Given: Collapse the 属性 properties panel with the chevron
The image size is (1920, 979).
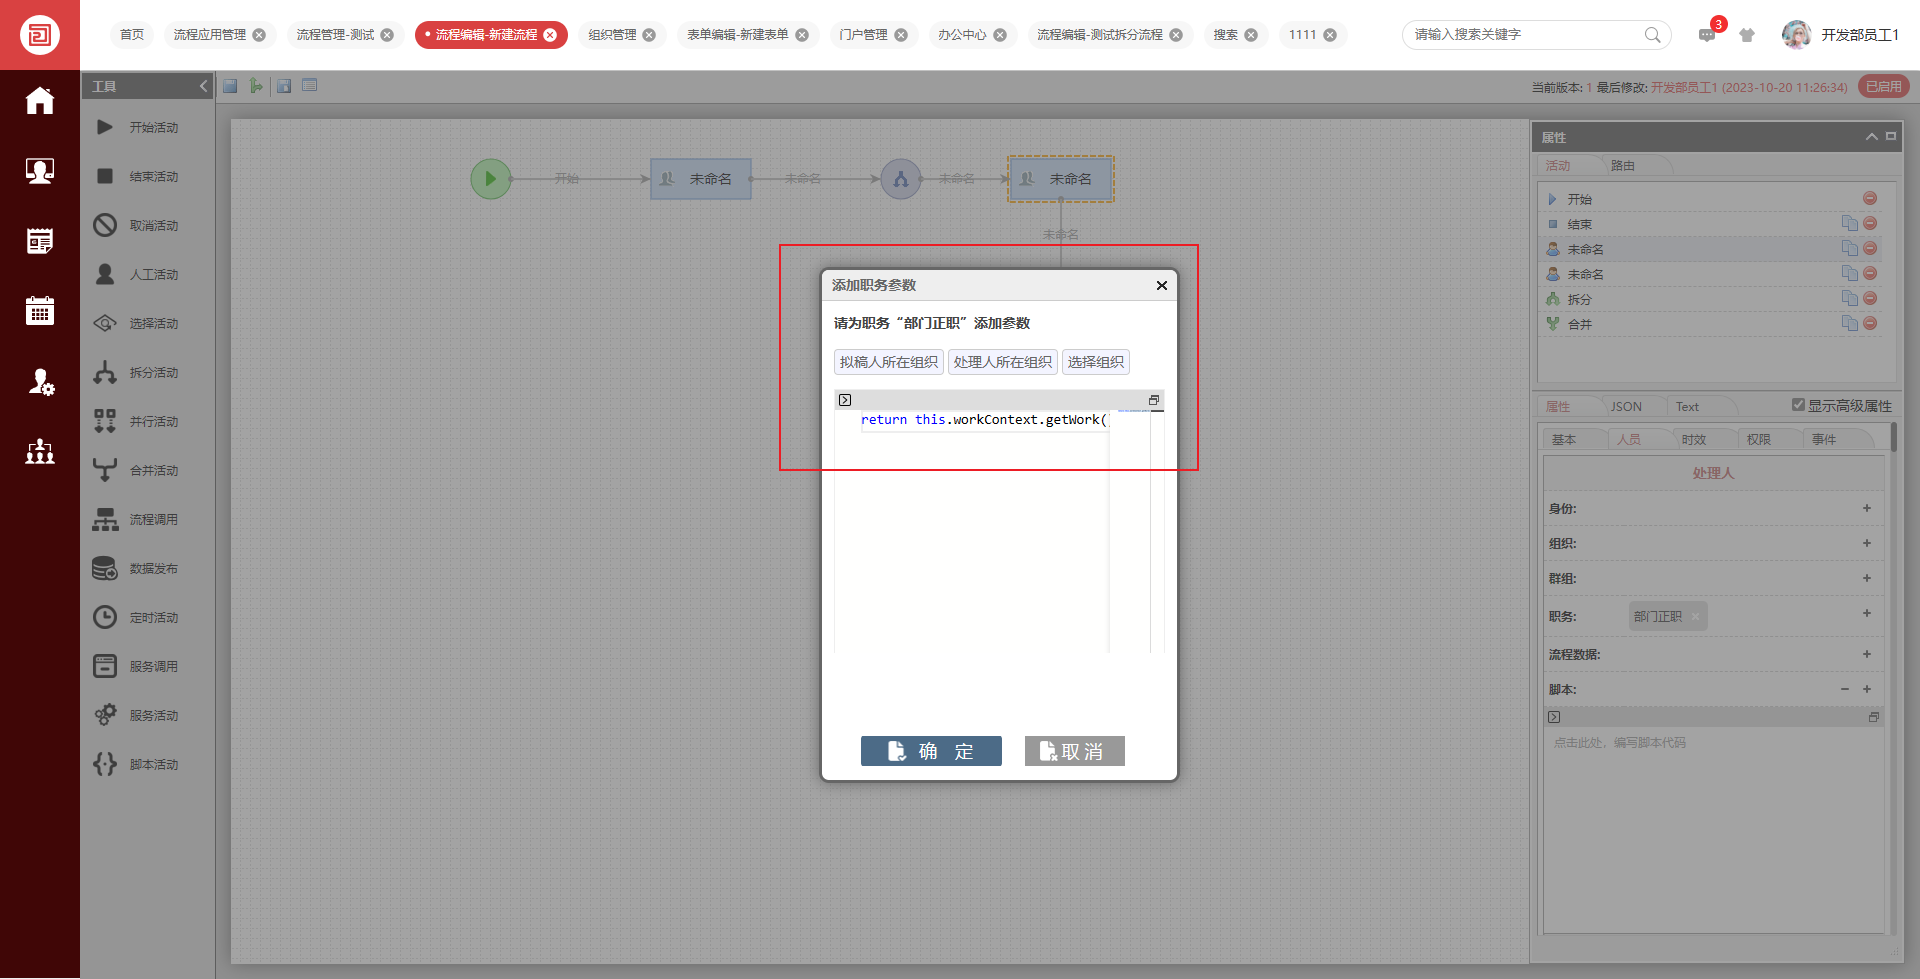Looking at the screenshot, I should pos(1871,137).
